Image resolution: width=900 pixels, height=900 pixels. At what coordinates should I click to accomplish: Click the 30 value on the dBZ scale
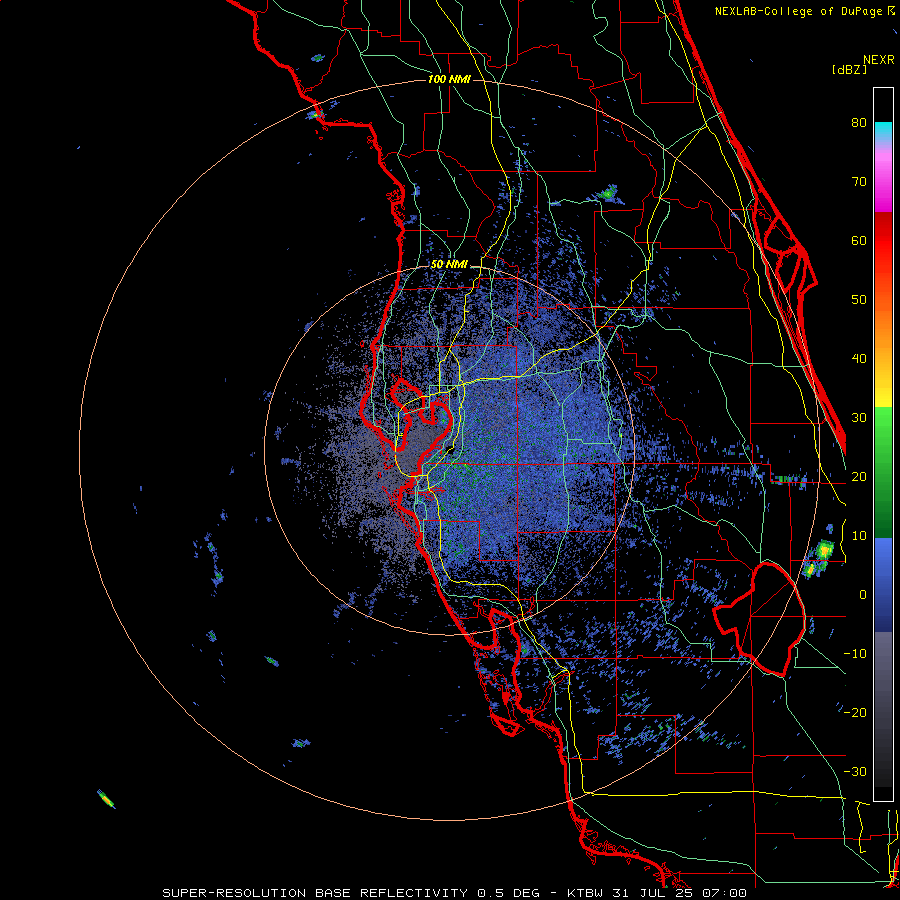[x=859, y=417]
